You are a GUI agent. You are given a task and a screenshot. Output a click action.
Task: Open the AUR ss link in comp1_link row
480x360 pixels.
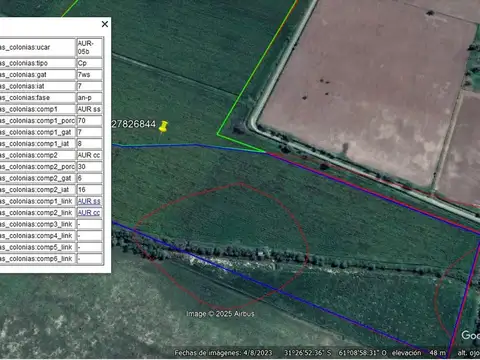89,201
